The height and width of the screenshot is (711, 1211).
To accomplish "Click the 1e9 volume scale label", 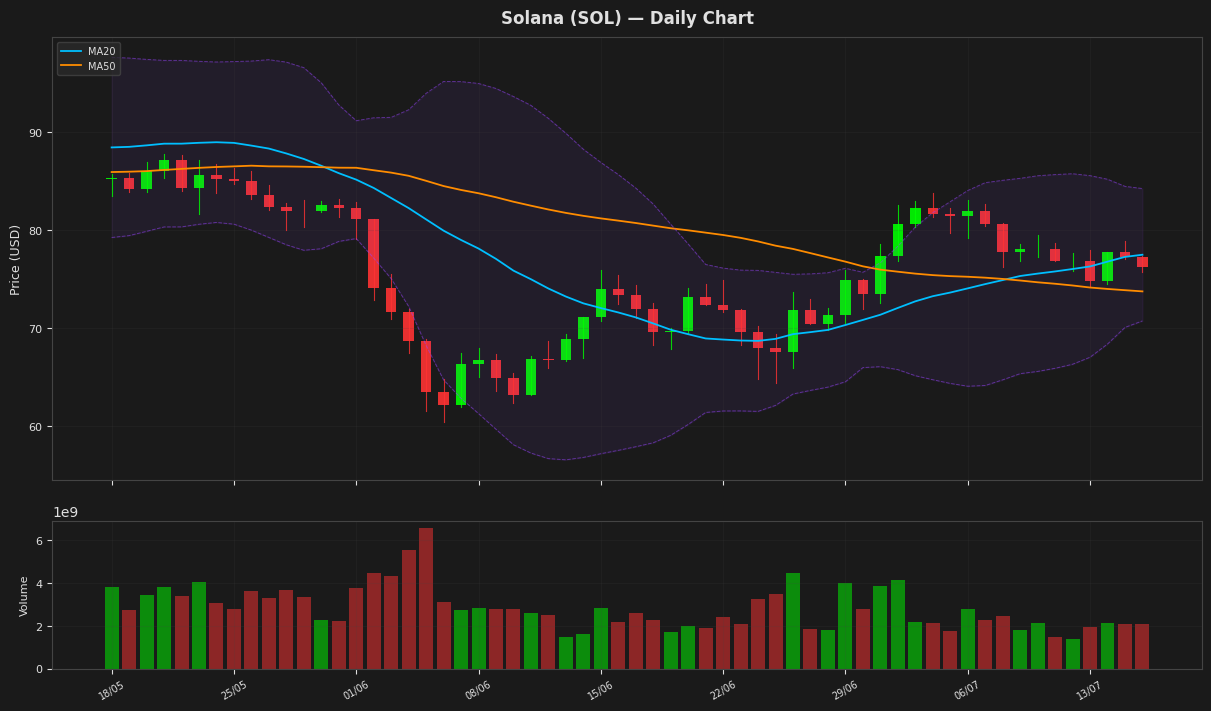I will pos(65,512).
